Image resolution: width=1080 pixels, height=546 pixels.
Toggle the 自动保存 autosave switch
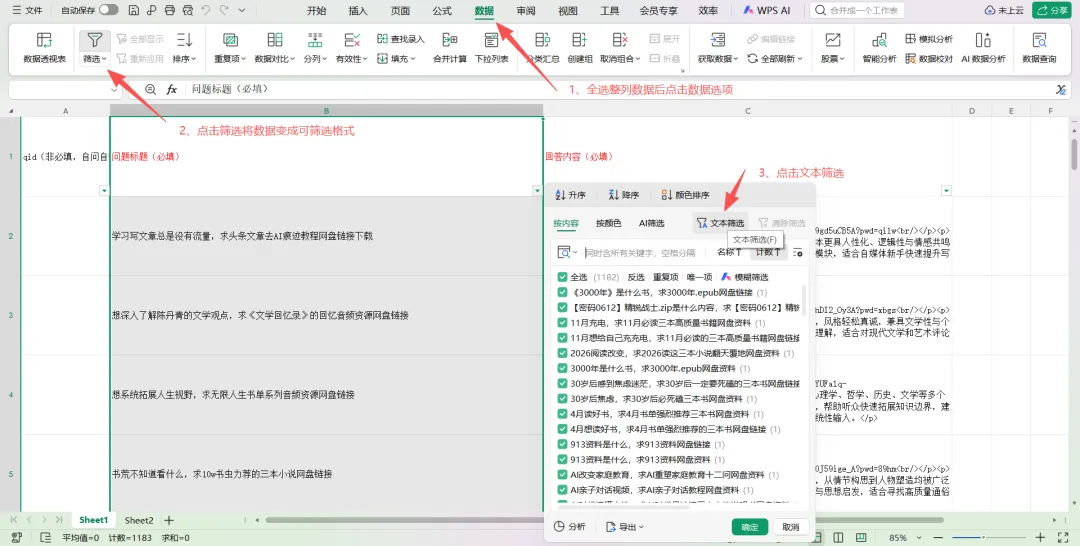pyautogui.click(x=108, y=10)
